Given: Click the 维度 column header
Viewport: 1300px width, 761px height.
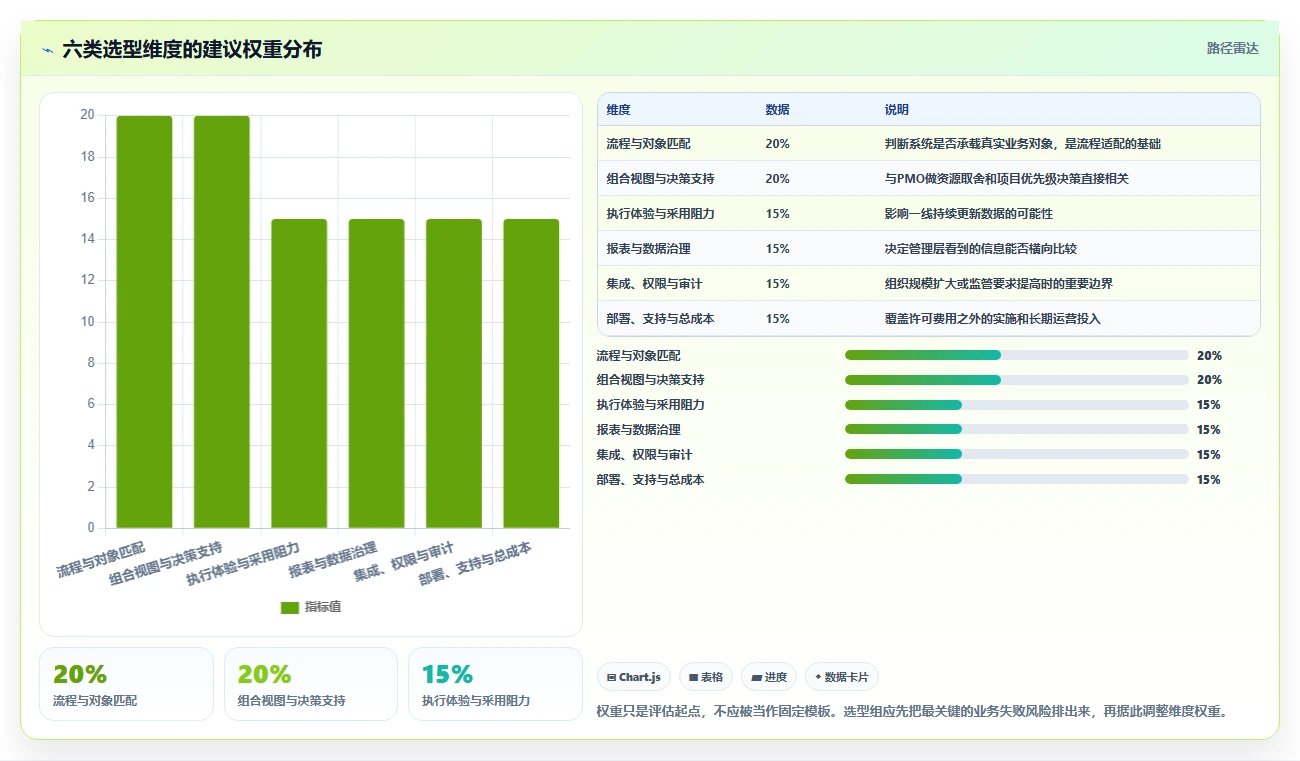Looking at the screenshot, I should [618, 110].
